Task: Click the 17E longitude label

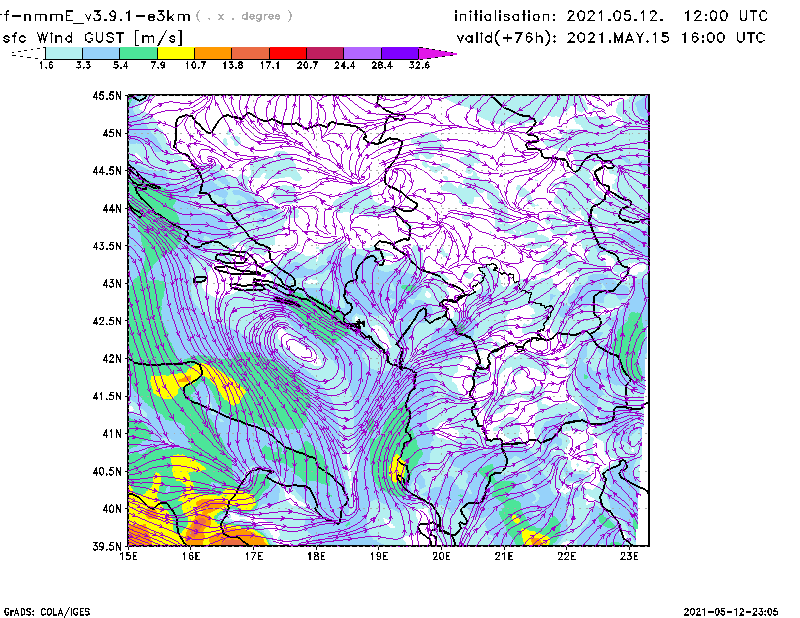Action: pos(254,556)
